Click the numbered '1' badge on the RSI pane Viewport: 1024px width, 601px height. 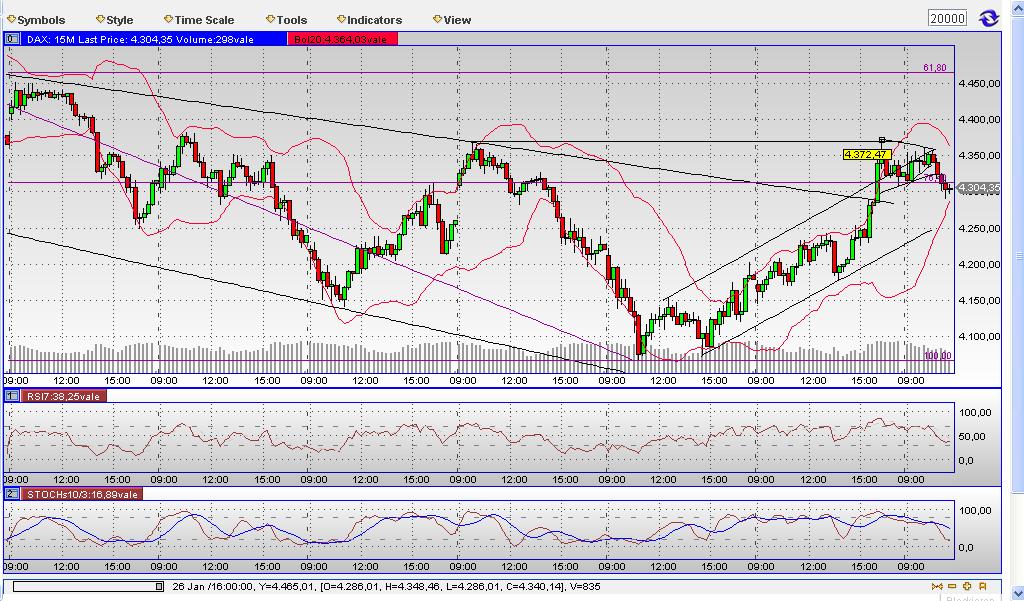click(x=12, y=396)
